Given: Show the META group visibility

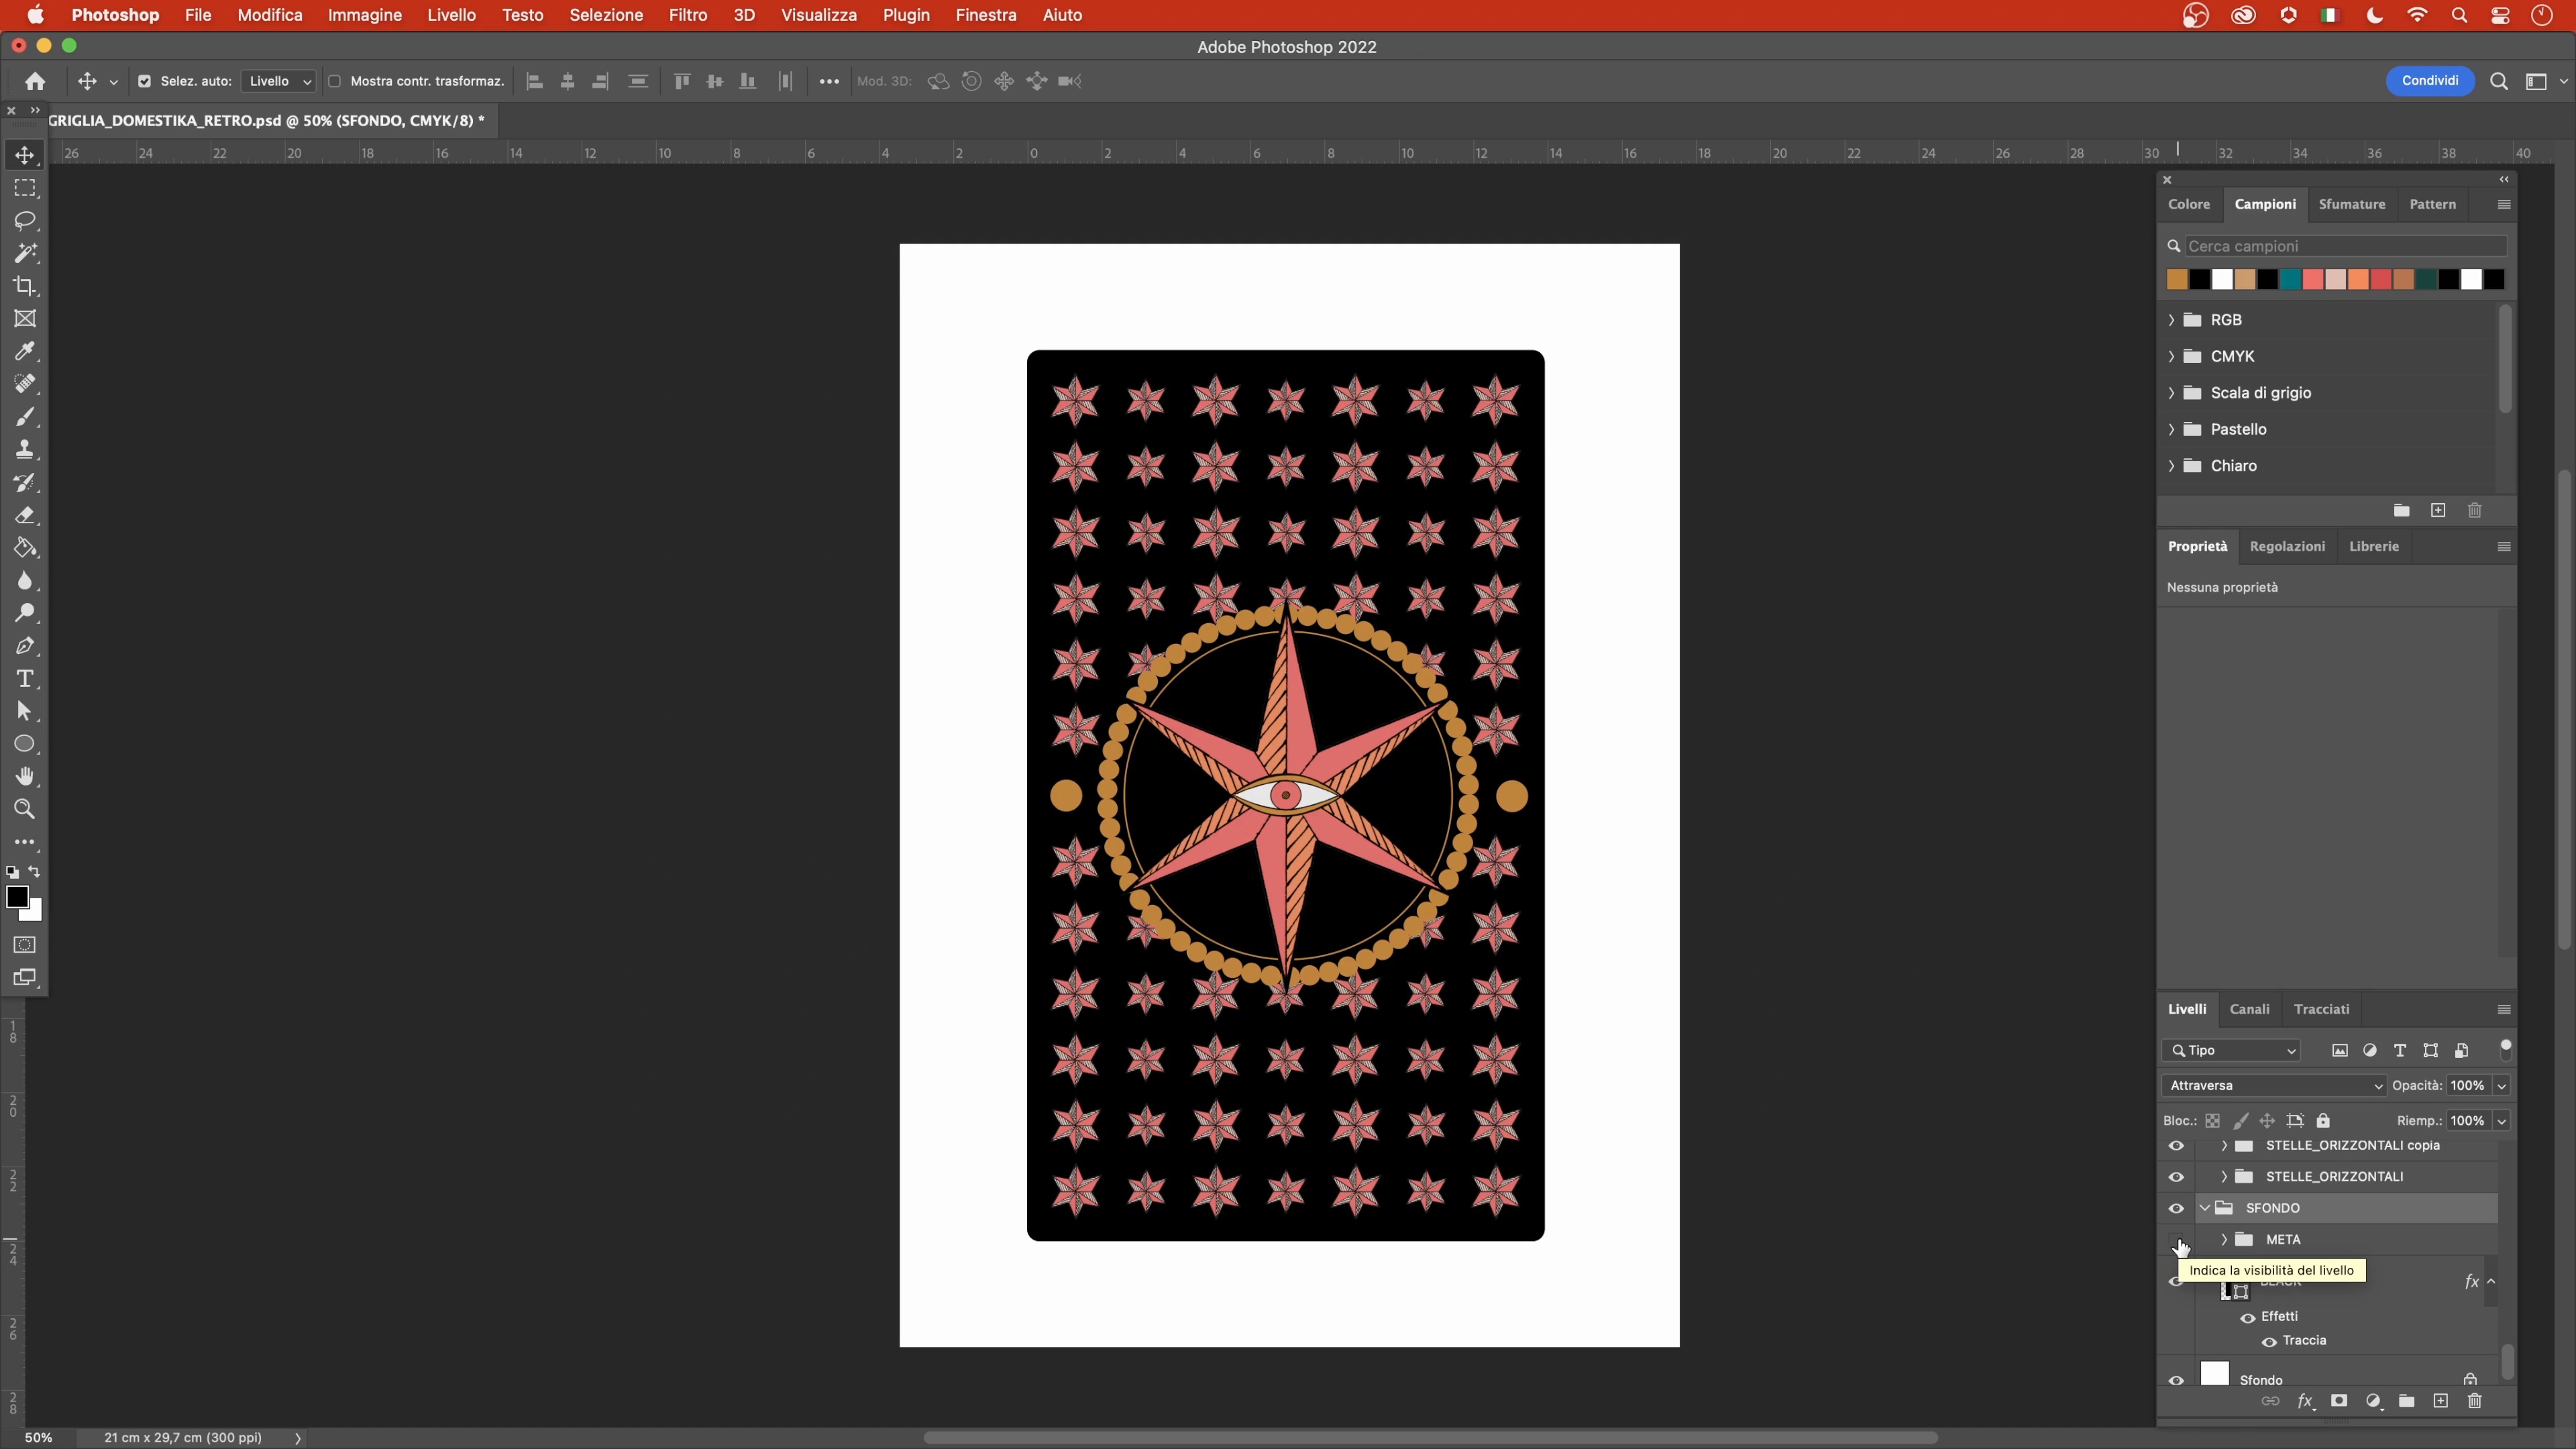Looking at the screenshot, I should click(x=2175, y=1240).
